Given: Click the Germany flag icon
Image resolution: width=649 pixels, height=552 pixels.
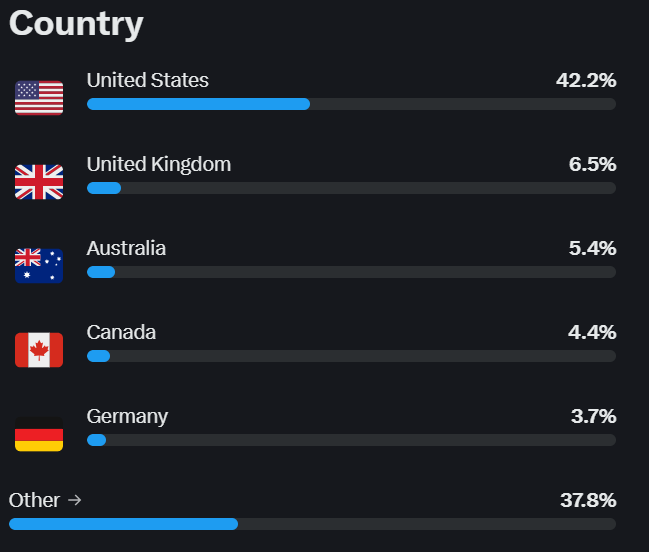Looking at the screenshot, I should click(x=39, y=434).
